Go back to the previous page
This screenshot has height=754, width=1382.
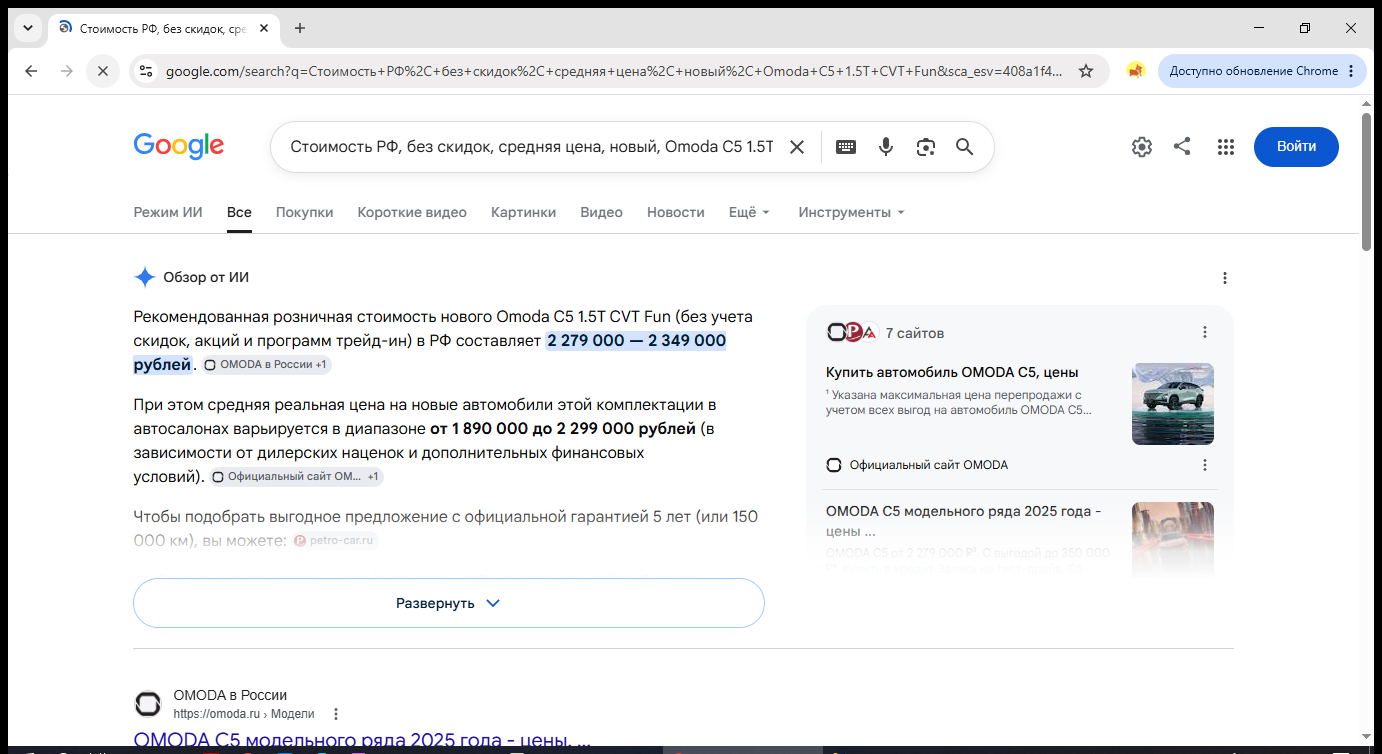coord(31,71)
